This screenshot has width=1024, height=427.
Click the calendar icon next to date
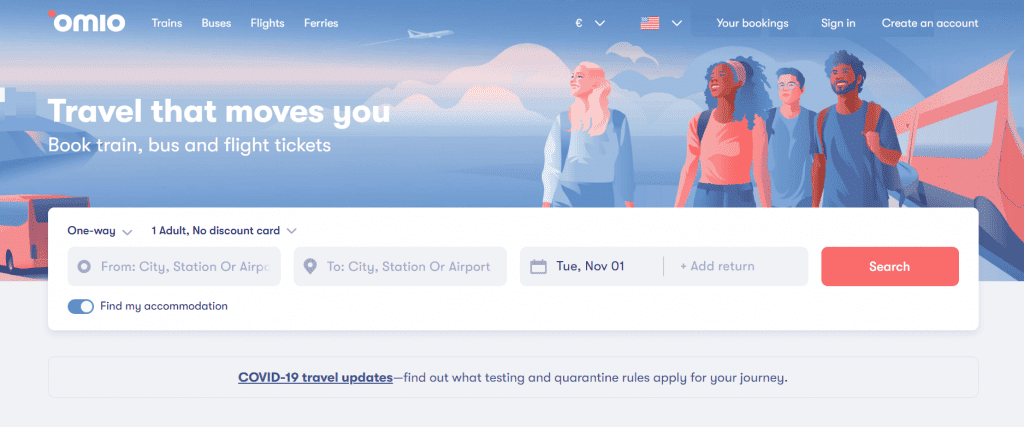[x=538, y=267]
